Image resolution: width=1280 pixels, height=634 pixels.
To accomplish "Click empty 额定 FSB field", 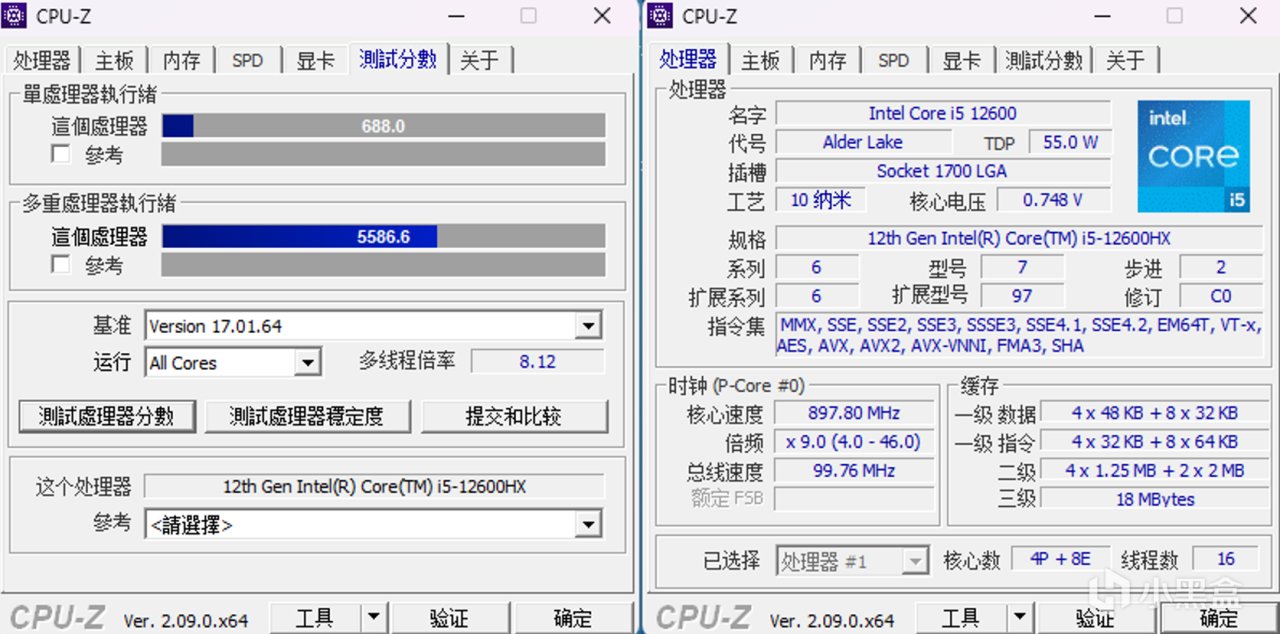I will point(853,499).
